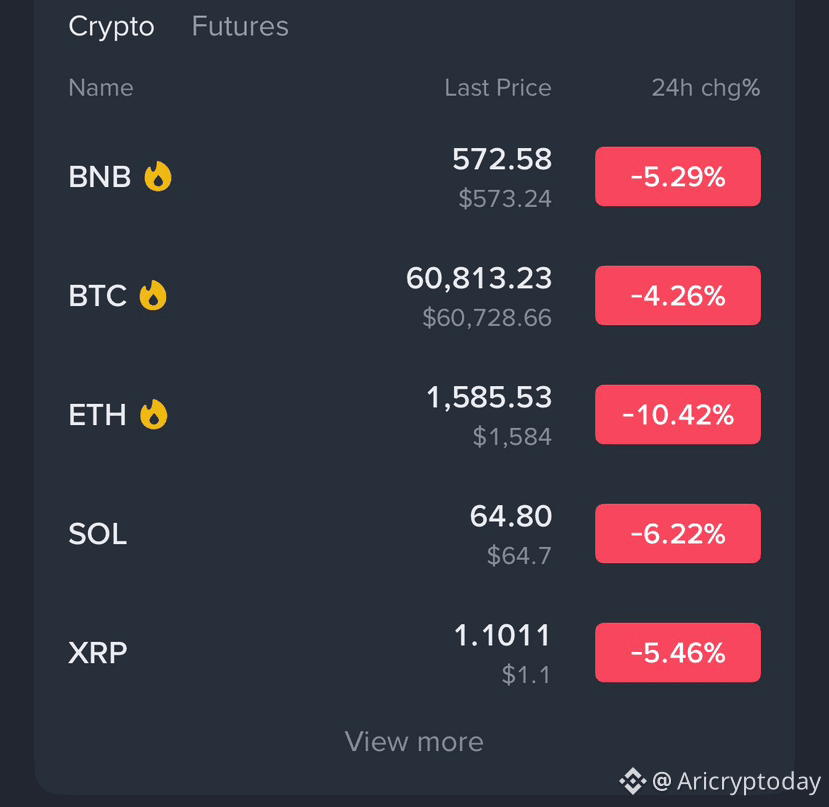Open the @Aricryptoday watermark handle
This screenshot has width=829, height=807.
pyautogui.click(x=736, y=782)
